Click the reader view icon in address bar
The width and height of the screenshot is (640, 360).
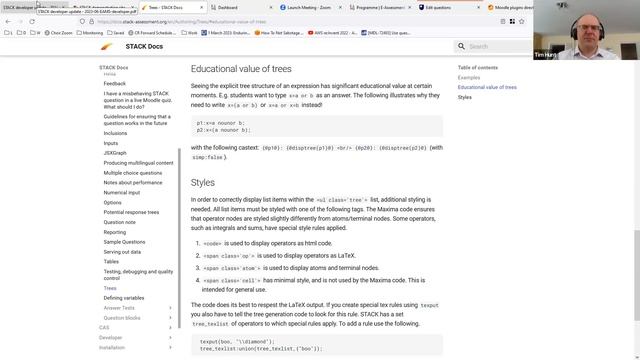(x=503, y=21)
